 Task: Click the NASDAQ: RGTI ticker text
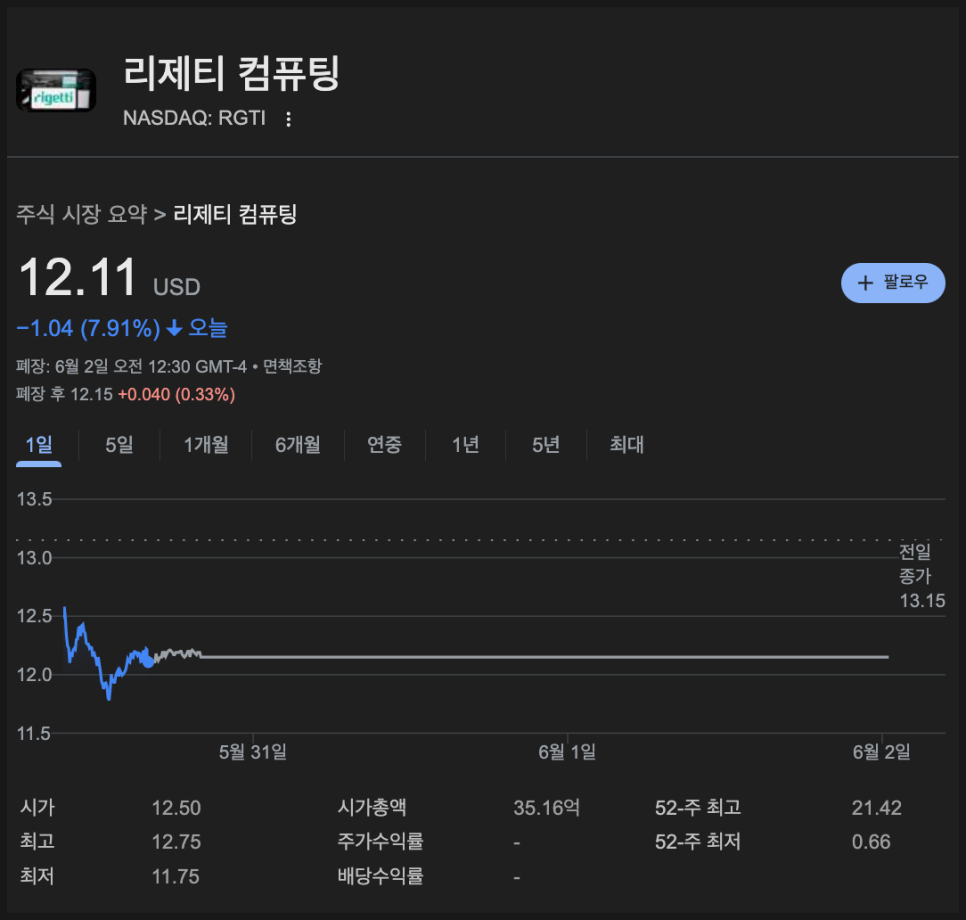click(194, 118)
